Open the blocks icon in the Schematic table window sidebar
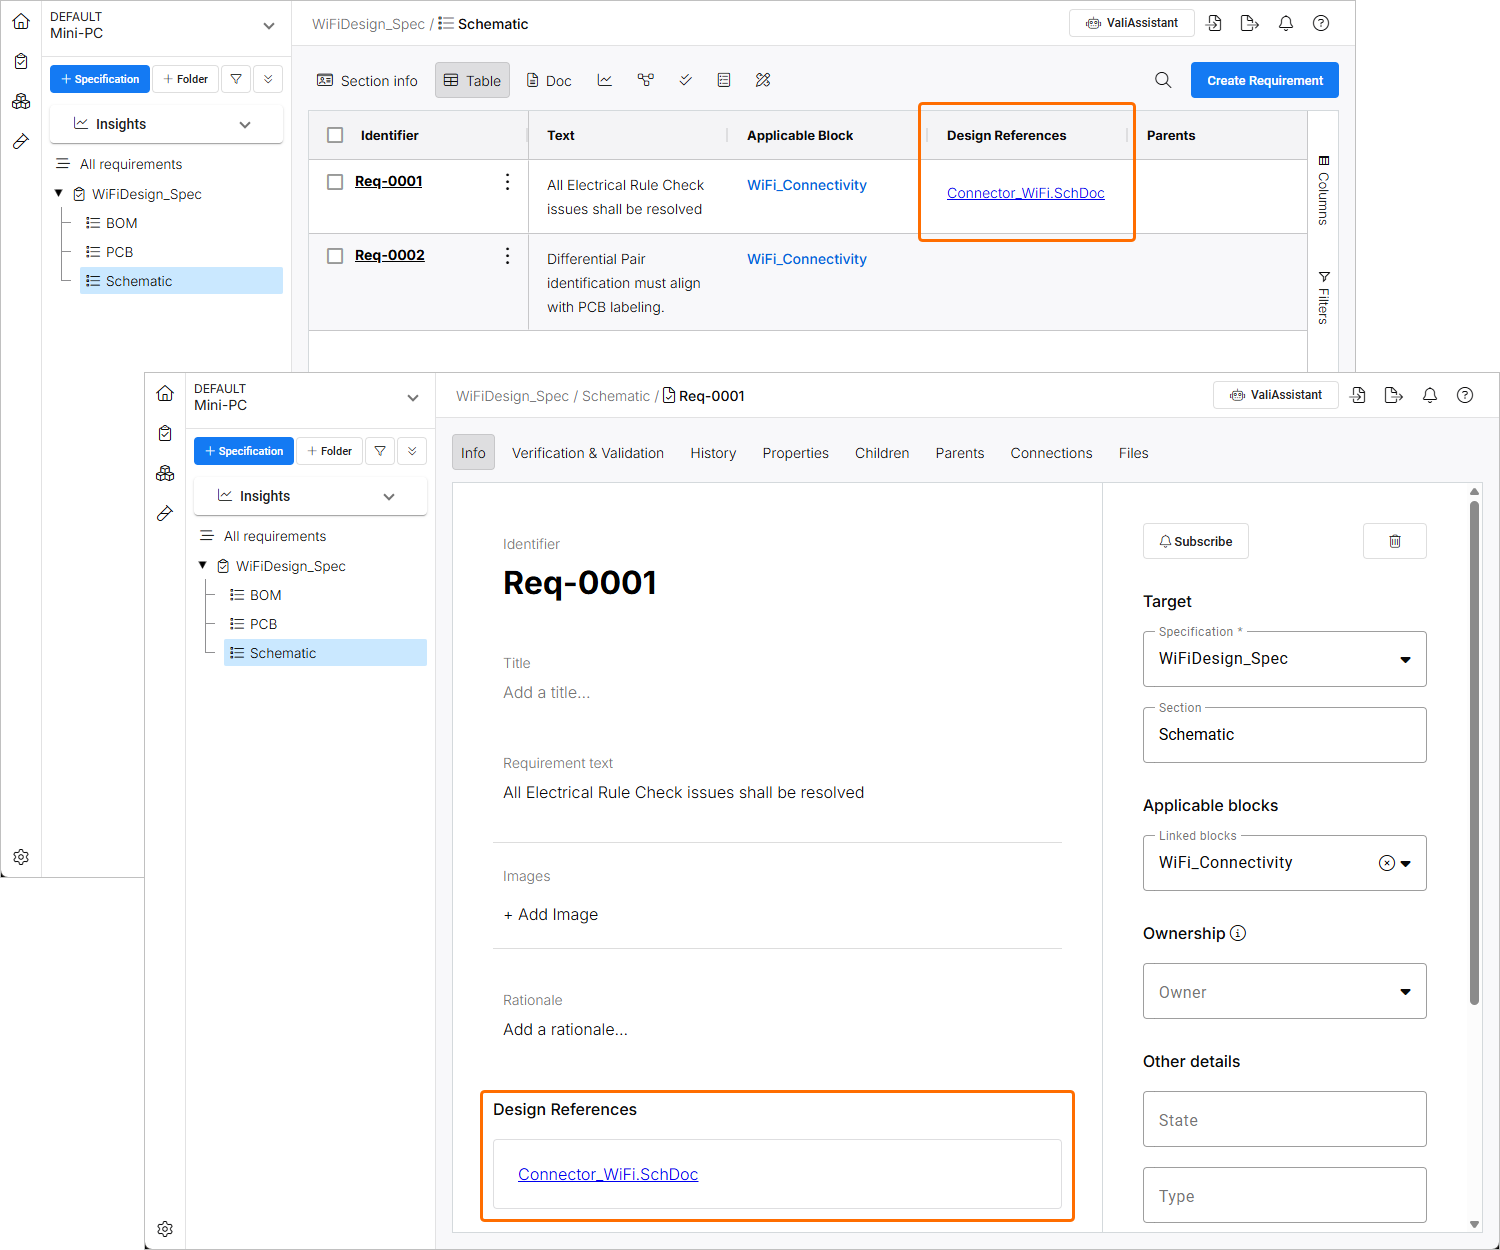This screenshot has width=1500, height=1250. click(x=21, y=101)
